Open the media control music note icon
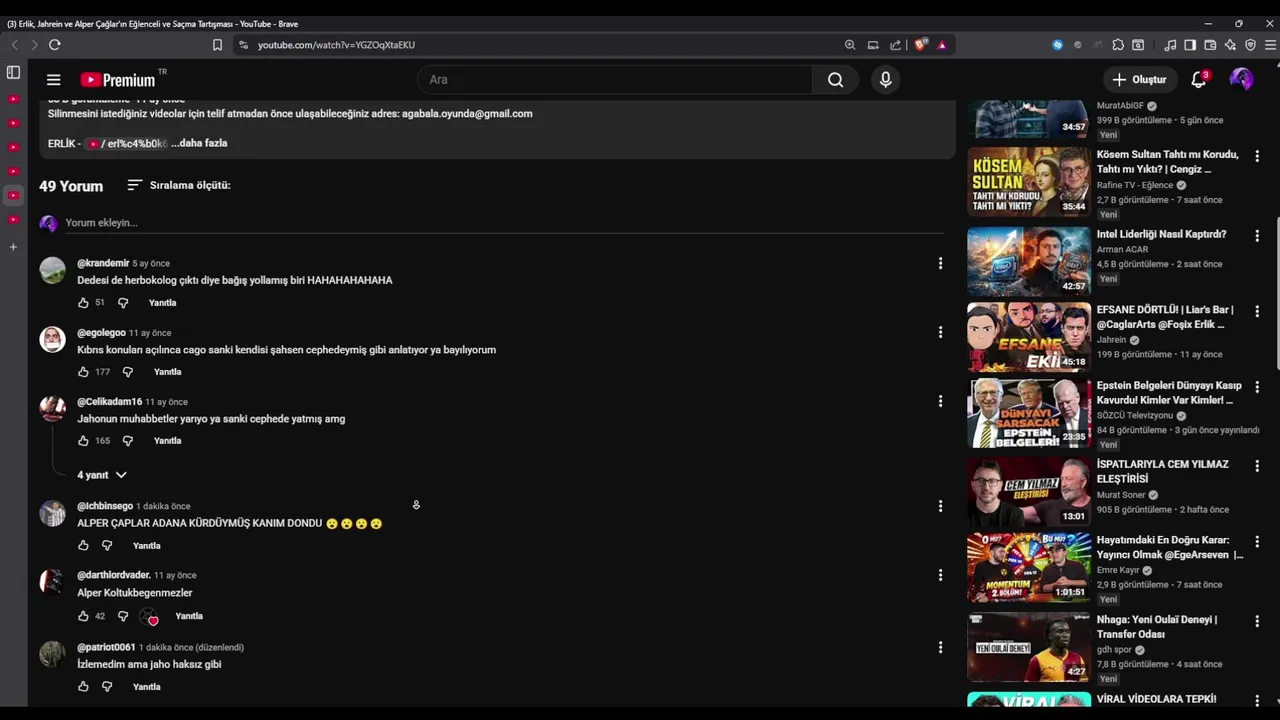Image resolution: width=1280 pixels, height=720 pixels. click(1170, 45)
